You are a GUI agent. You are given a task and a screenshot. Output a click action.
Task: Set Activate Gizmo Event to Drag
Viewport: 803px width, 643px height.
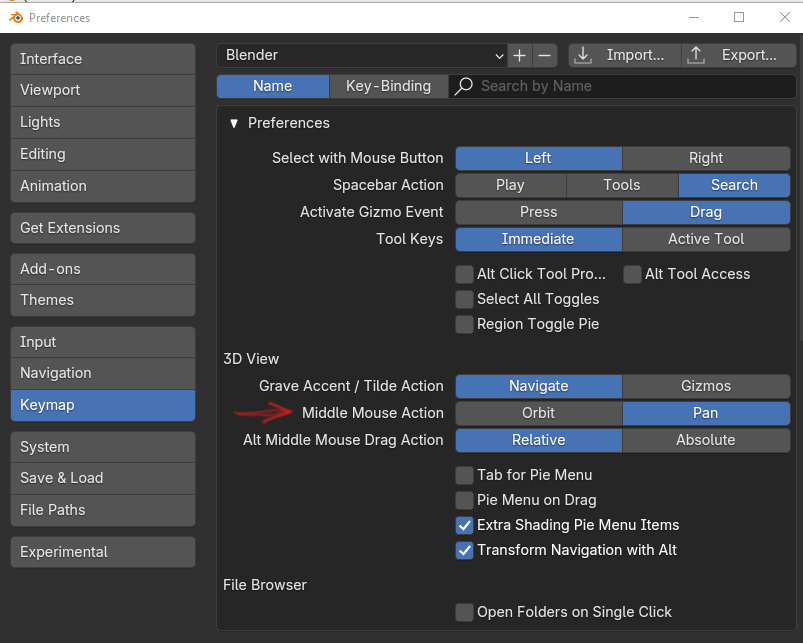(x=706, y=212)
